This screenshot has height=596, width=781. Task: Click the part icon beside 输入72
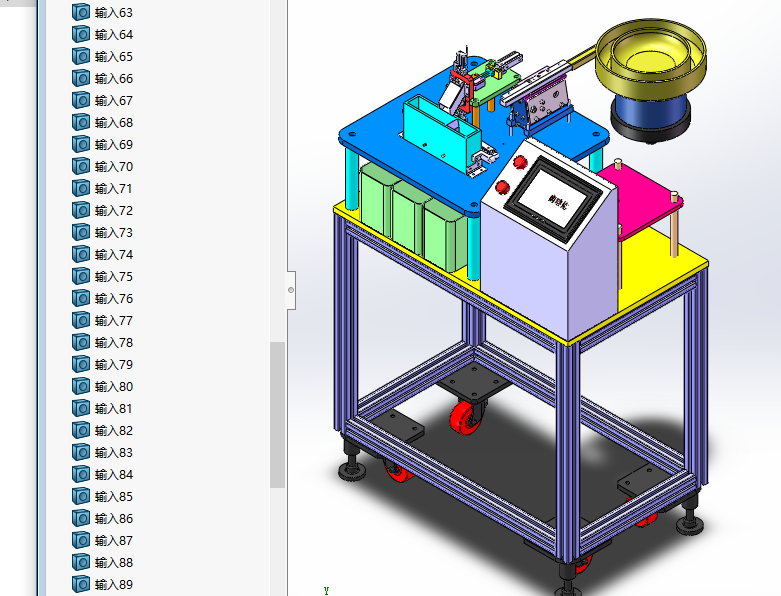(x=81, y=210)
